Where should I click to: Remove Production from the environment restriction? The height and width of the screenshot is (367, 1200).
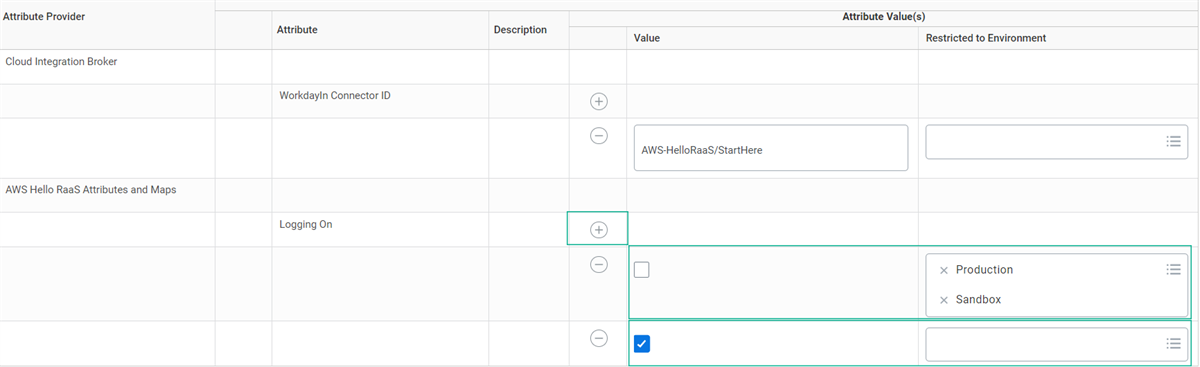943,270
